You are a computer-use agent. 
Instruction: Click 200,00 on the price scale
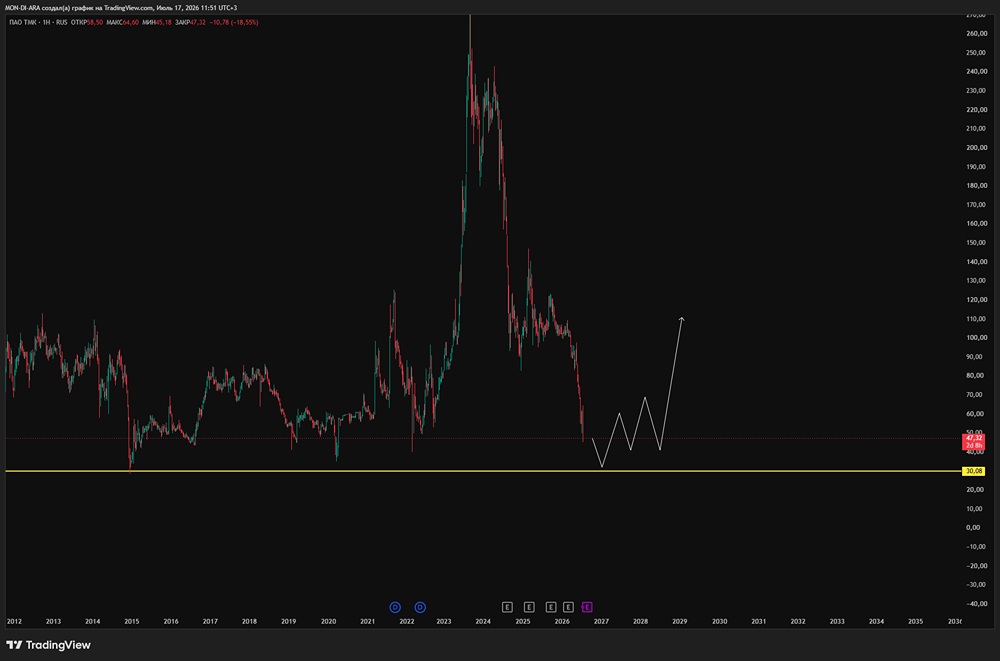coord(976,147)
